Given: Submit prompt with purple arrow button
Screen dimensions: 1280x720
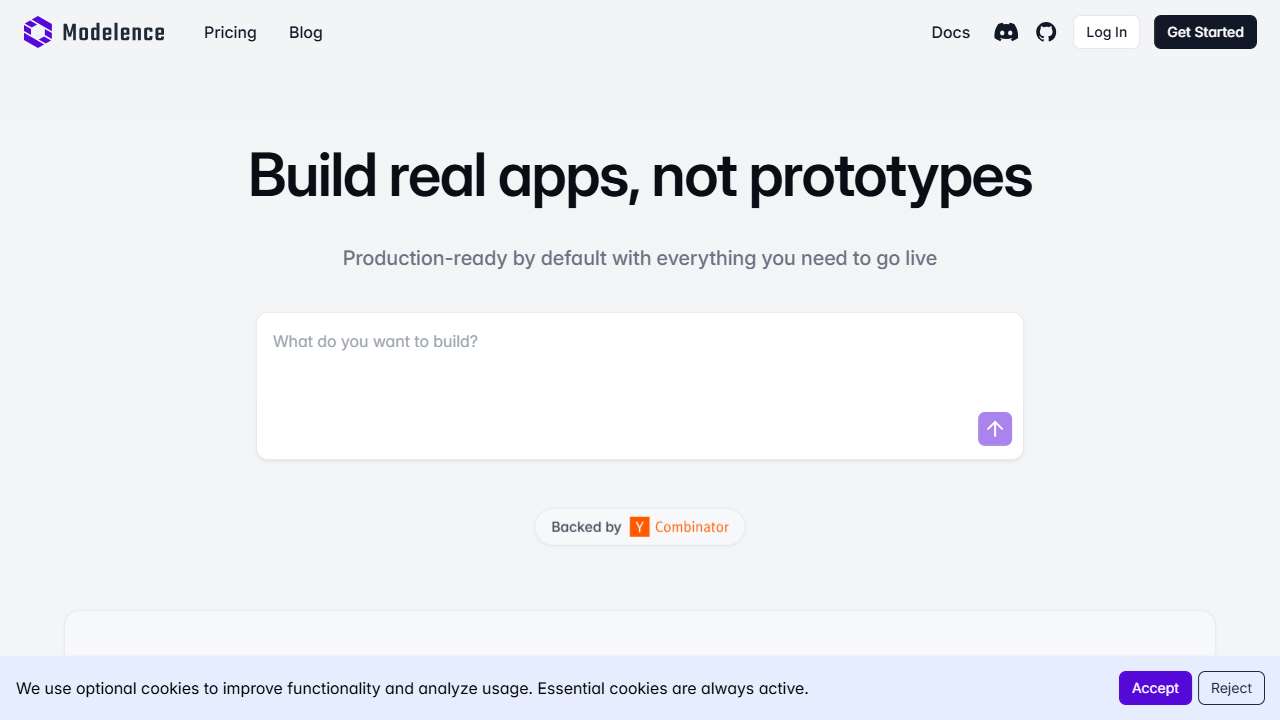Looking at the screenshot, I should tap(994, 429).
